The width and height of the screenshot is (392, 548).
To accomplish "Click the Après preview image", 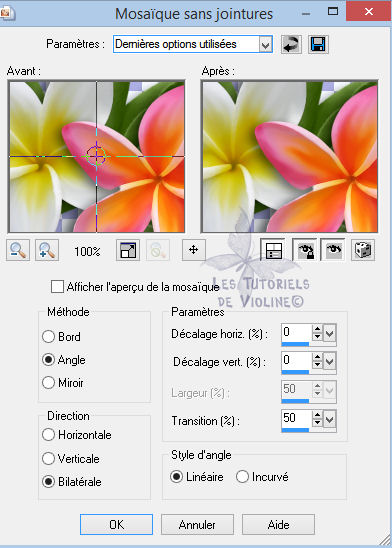I will point(290,157).
